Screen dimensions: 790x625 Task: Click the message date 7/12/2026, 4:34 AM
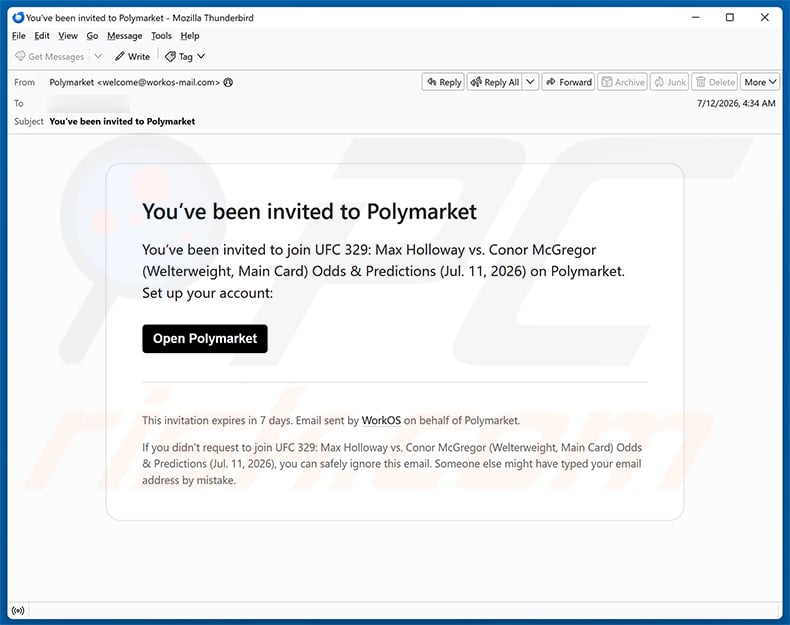(x=736, y=103)
